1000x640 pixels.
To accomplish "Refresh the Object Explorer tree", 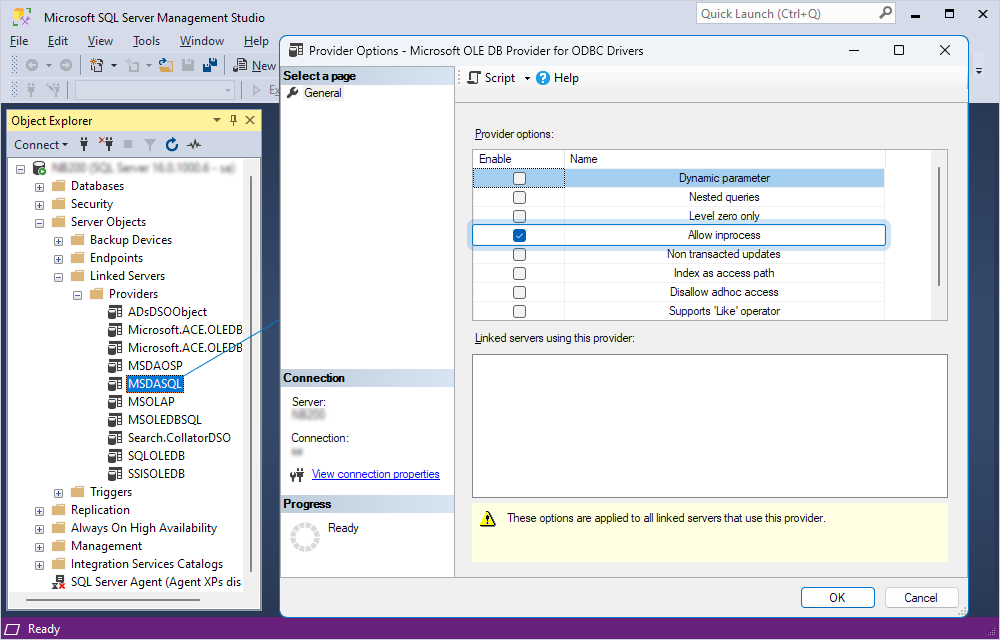I will point(171,144).
